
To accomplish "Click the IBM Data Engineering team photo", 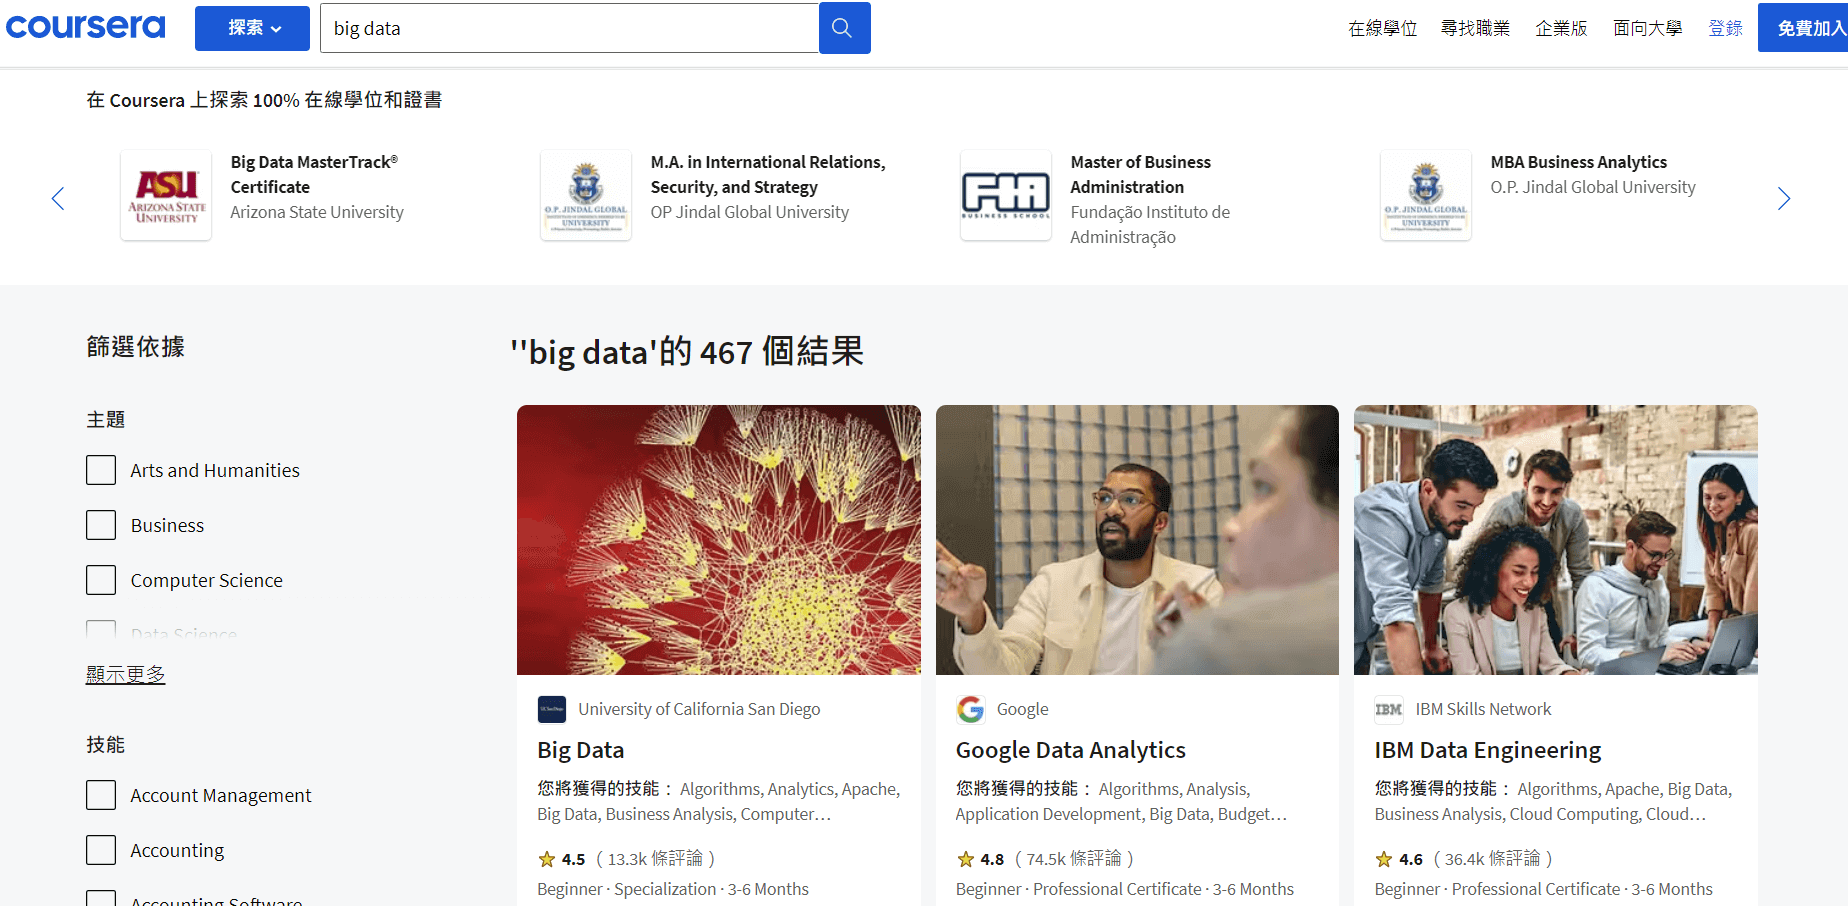I will 1556,540.
